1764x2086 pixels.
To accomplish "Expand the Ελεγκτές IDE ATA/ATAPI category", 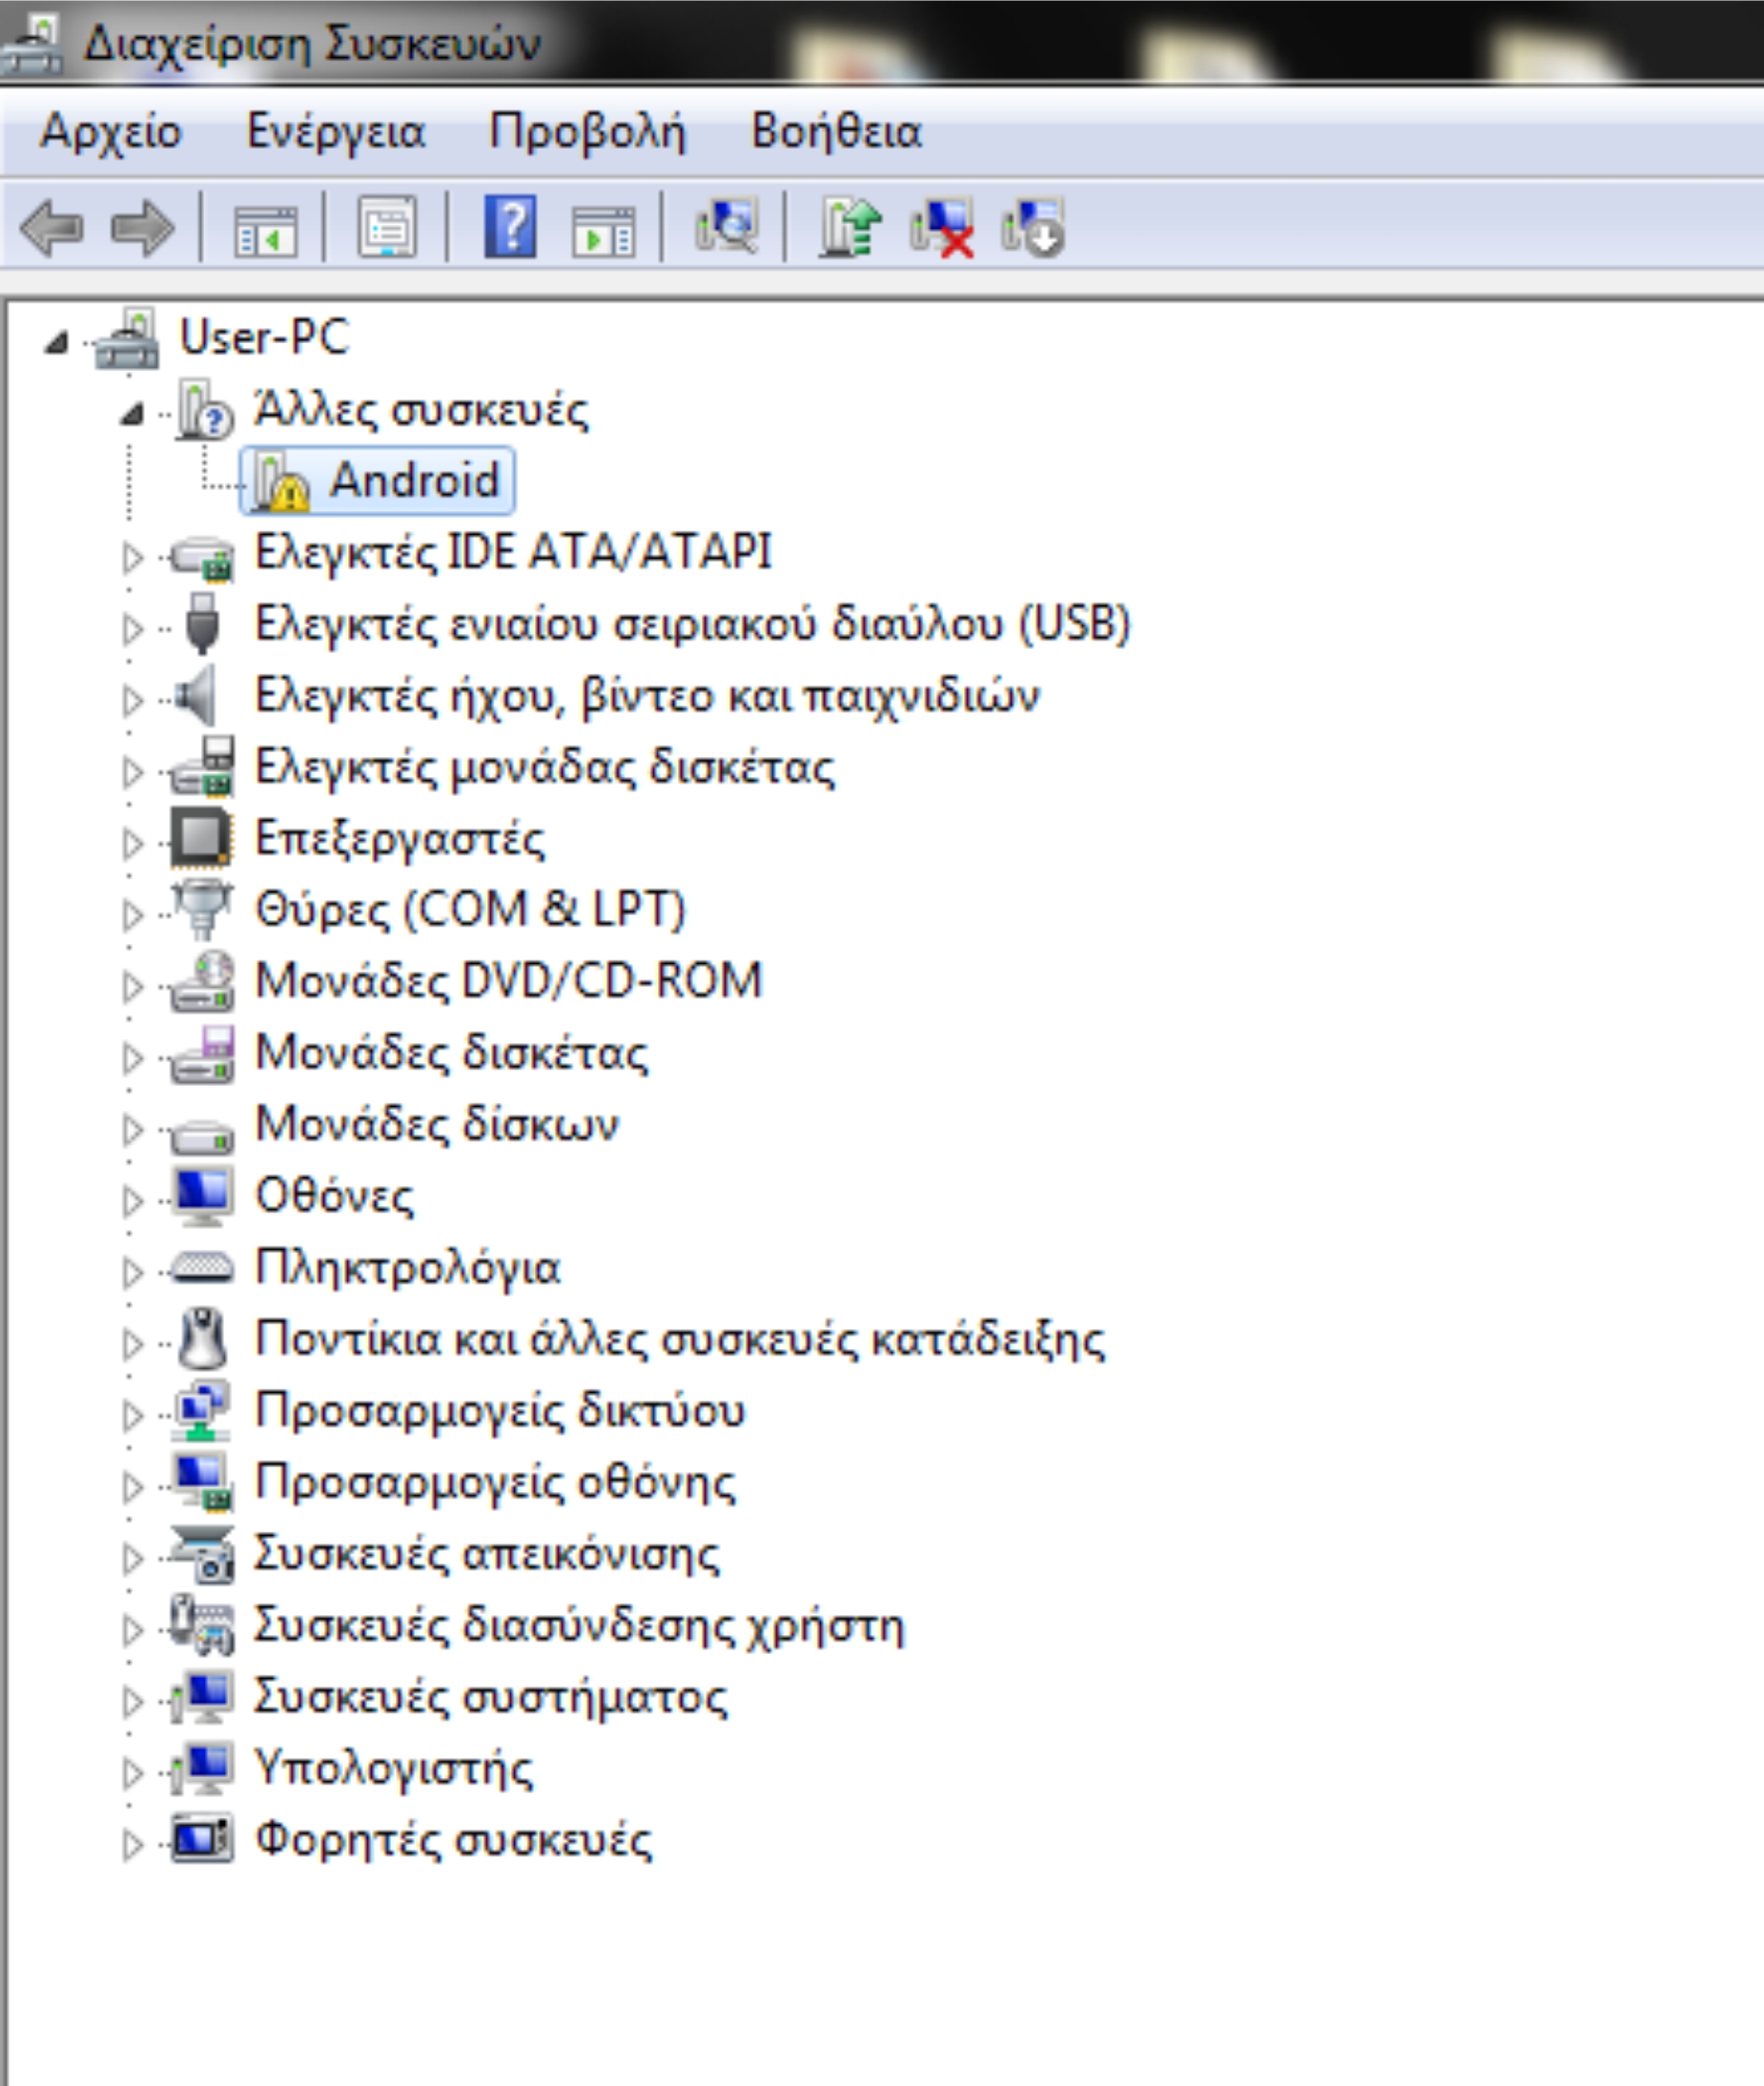I will (132, 557).
